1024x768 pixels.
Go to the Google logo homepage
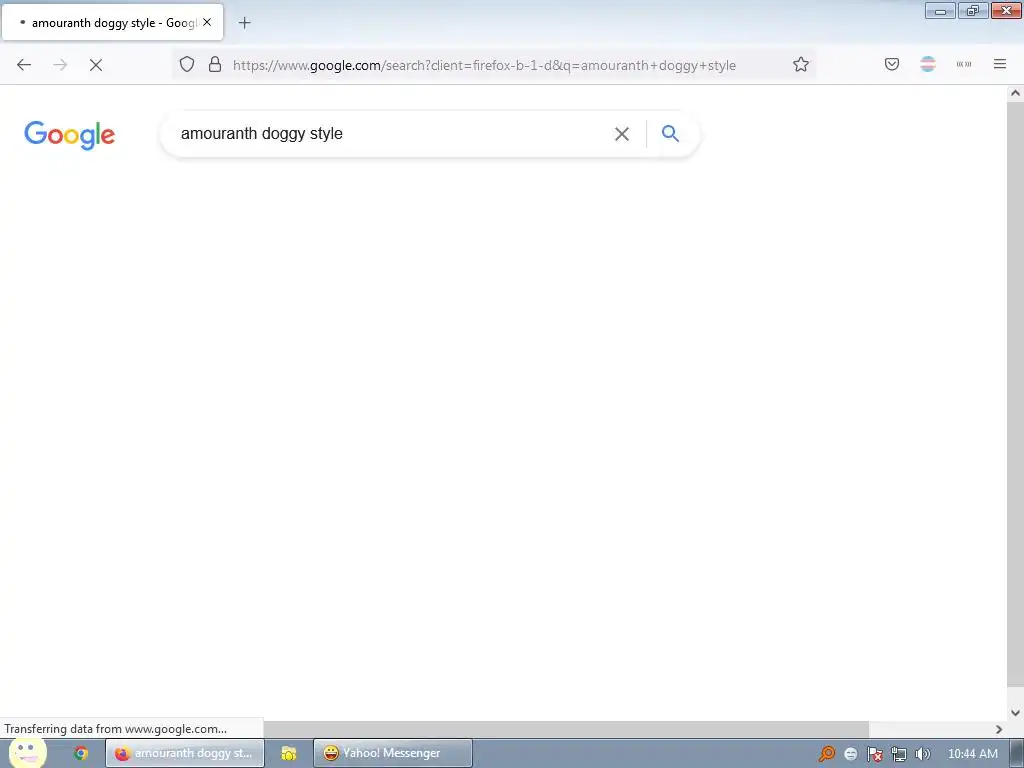(x=69, y=135)
